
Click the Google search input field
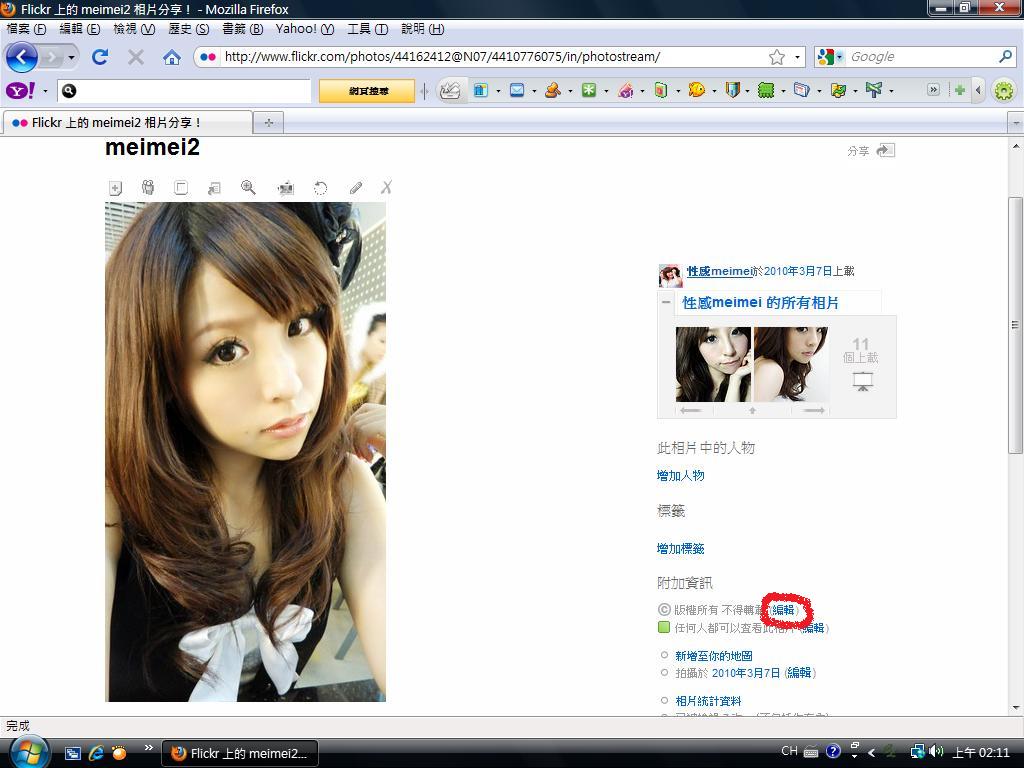click(x=922, y=57)
